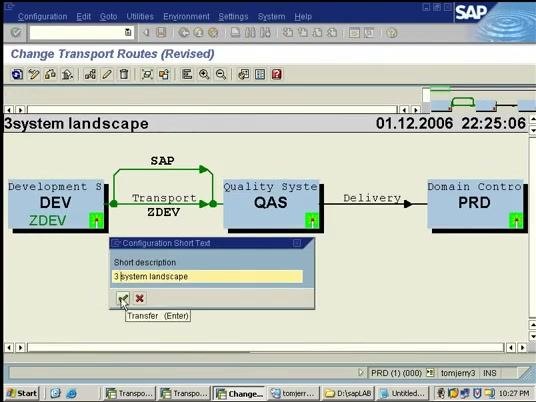Image resolution: width=536 pixels, height=402 pixels.
Task: Click the navigation overview thumbnail
Action: click(479, 100)
